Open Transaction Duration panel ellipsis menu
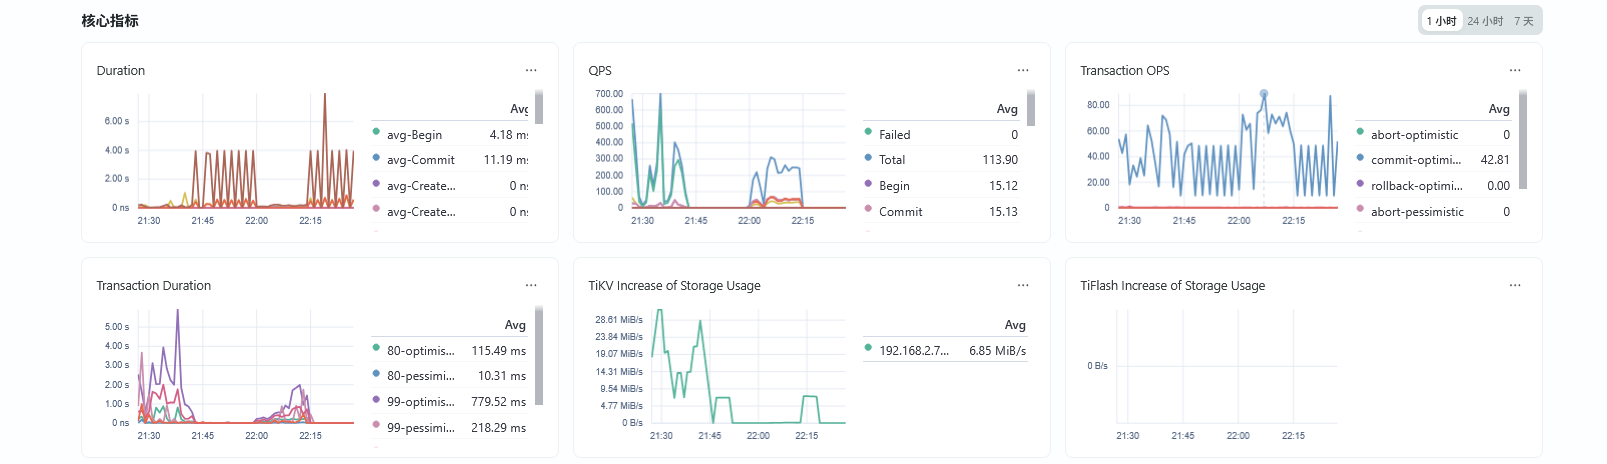The width and height of the screenshot is (1607, 464). click(x=531, y=285)
